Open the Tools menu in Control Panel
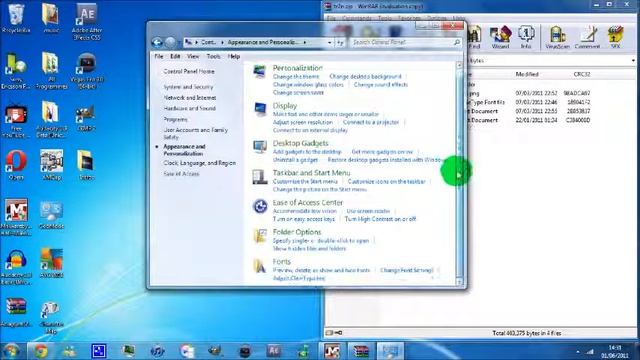 (213, 56)
